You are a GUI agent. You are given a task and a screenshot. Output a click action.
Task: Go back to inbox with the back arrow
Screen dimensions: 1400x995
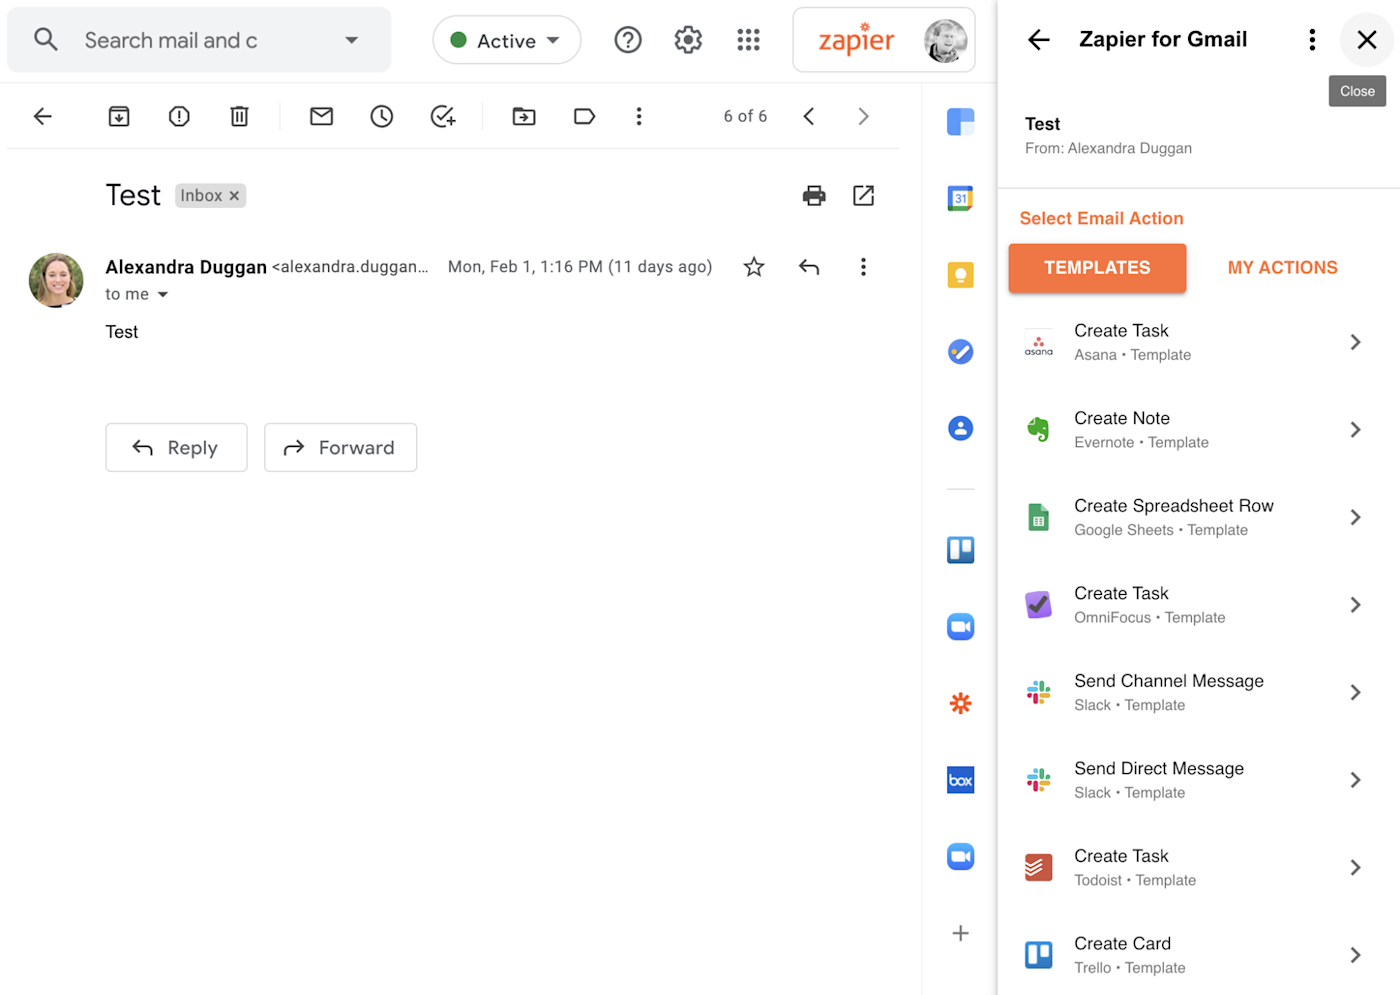pyautogui.click(x=42, y=116)
